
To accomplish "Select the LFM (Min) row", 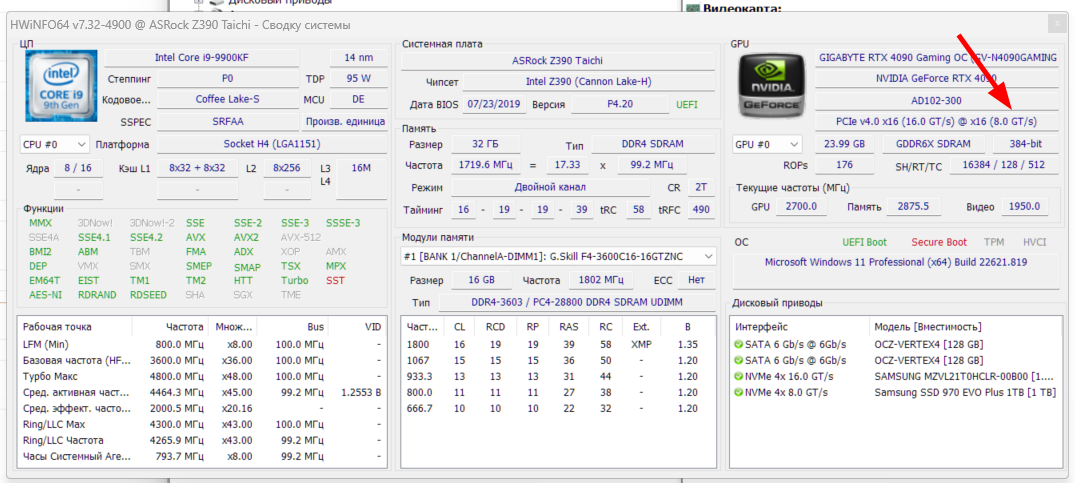I will pyautogui.click(x=202, y=345).
